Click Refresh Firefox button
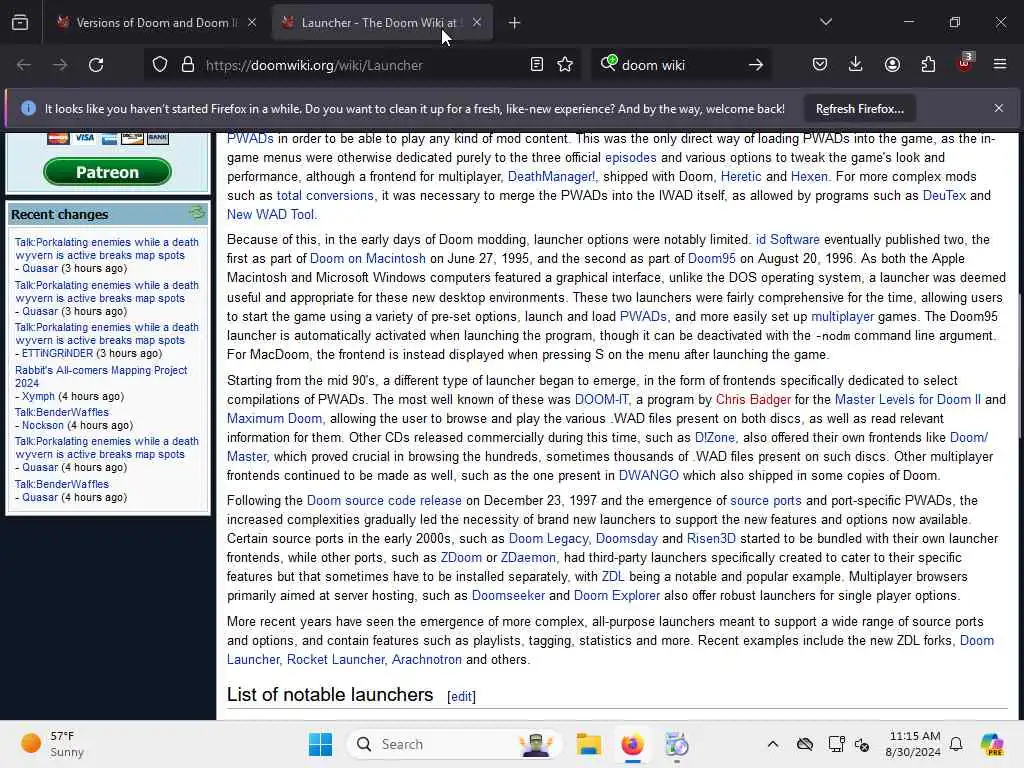Image resolution: width=1024 pixels, height=768 pixels. tap(859, 109)
